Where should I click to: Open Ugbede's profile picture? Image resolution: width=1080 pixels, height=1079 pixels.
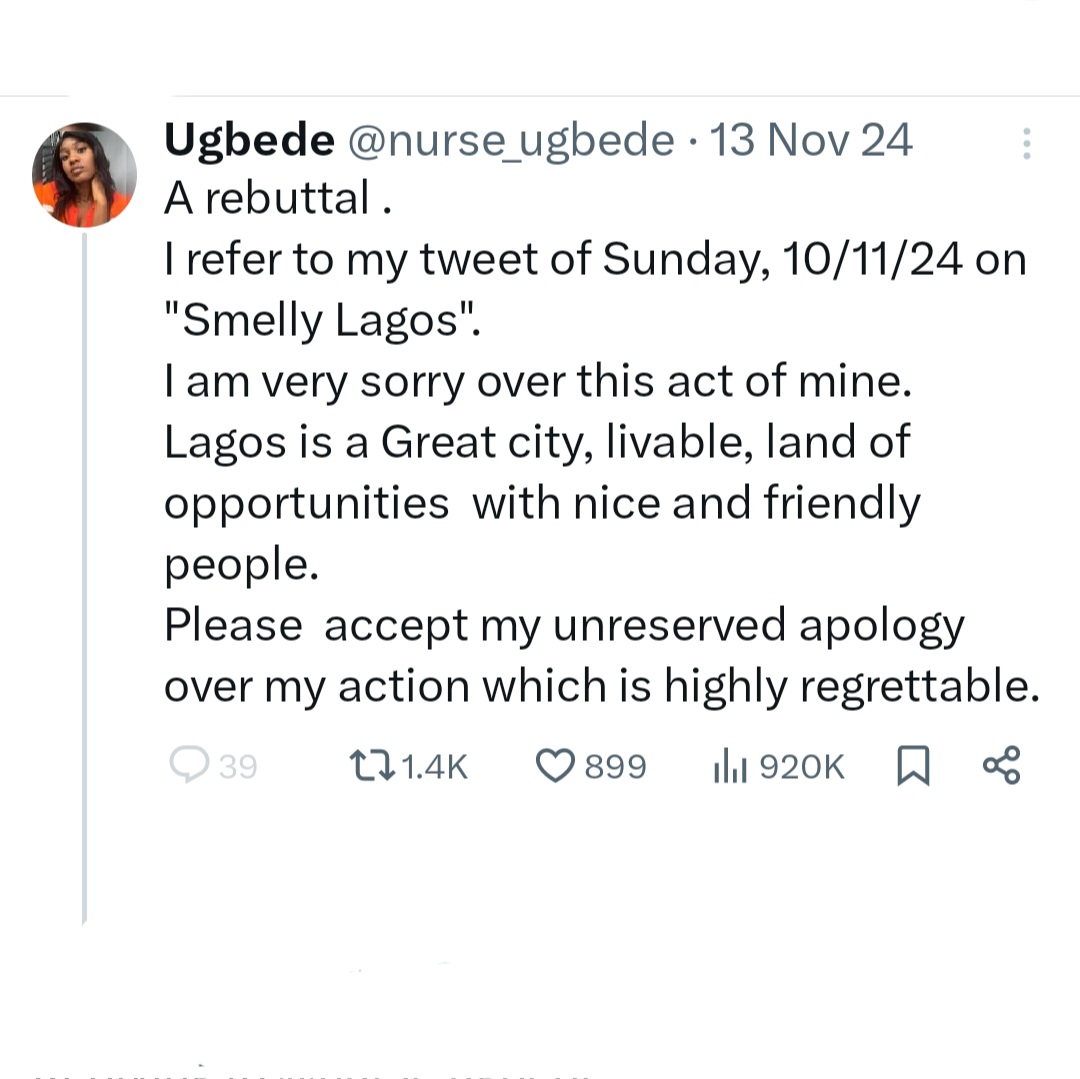(84, 174)
